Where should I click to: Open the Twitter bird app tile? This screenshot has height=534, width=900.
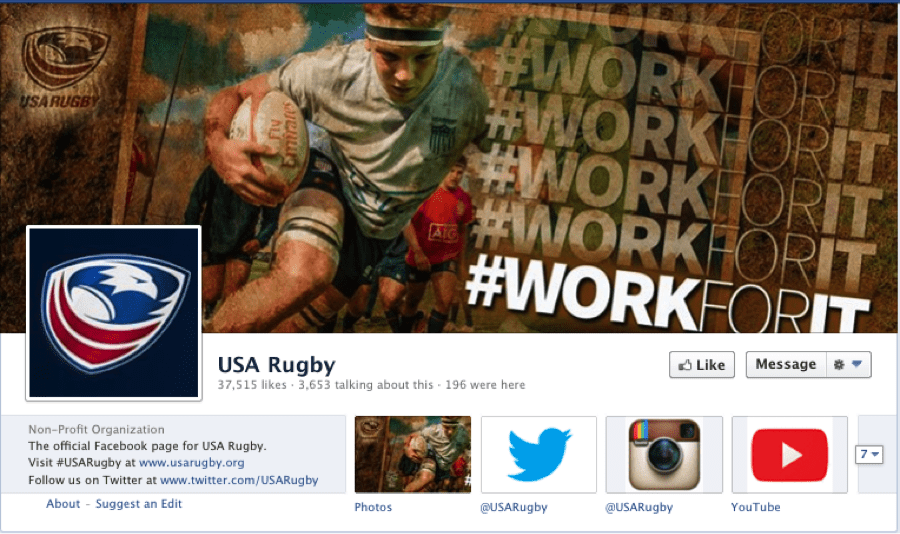coord(538,454)
